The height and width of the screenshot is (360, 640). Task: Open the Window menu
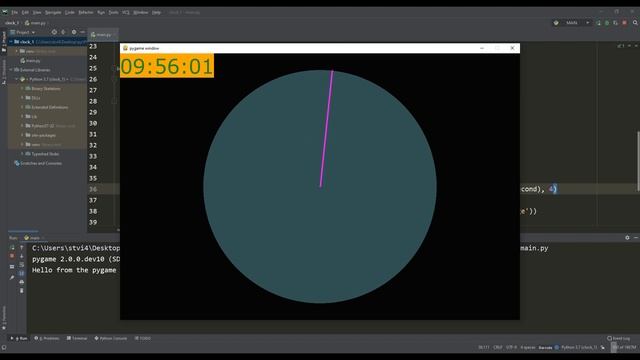pyautogui.click(x=141, y=12)
